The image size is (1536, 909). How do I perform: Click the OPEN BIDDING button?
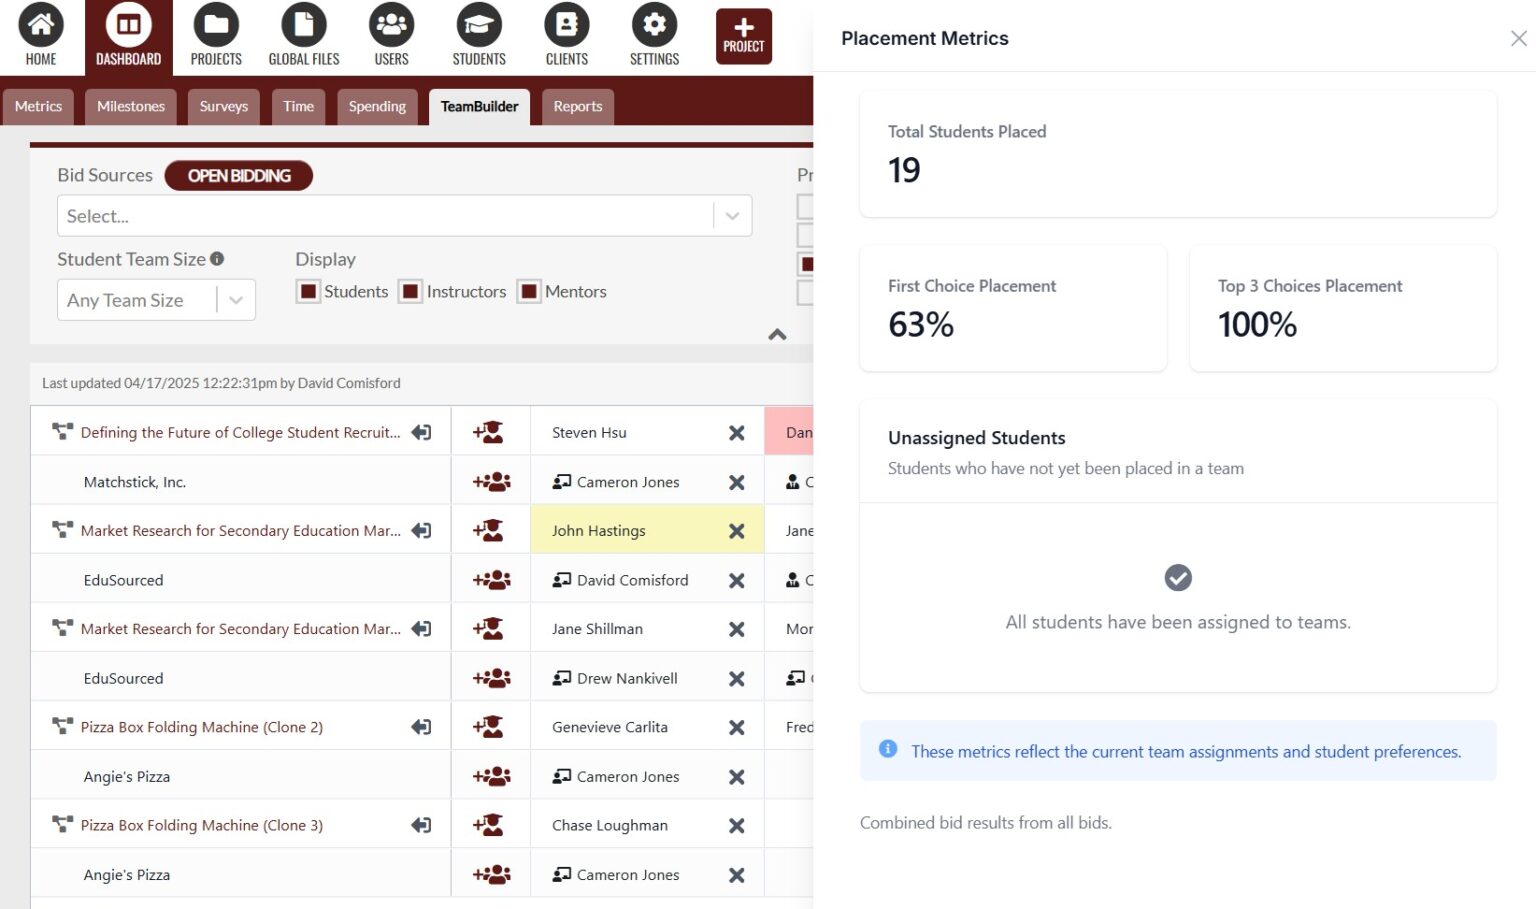238,175
